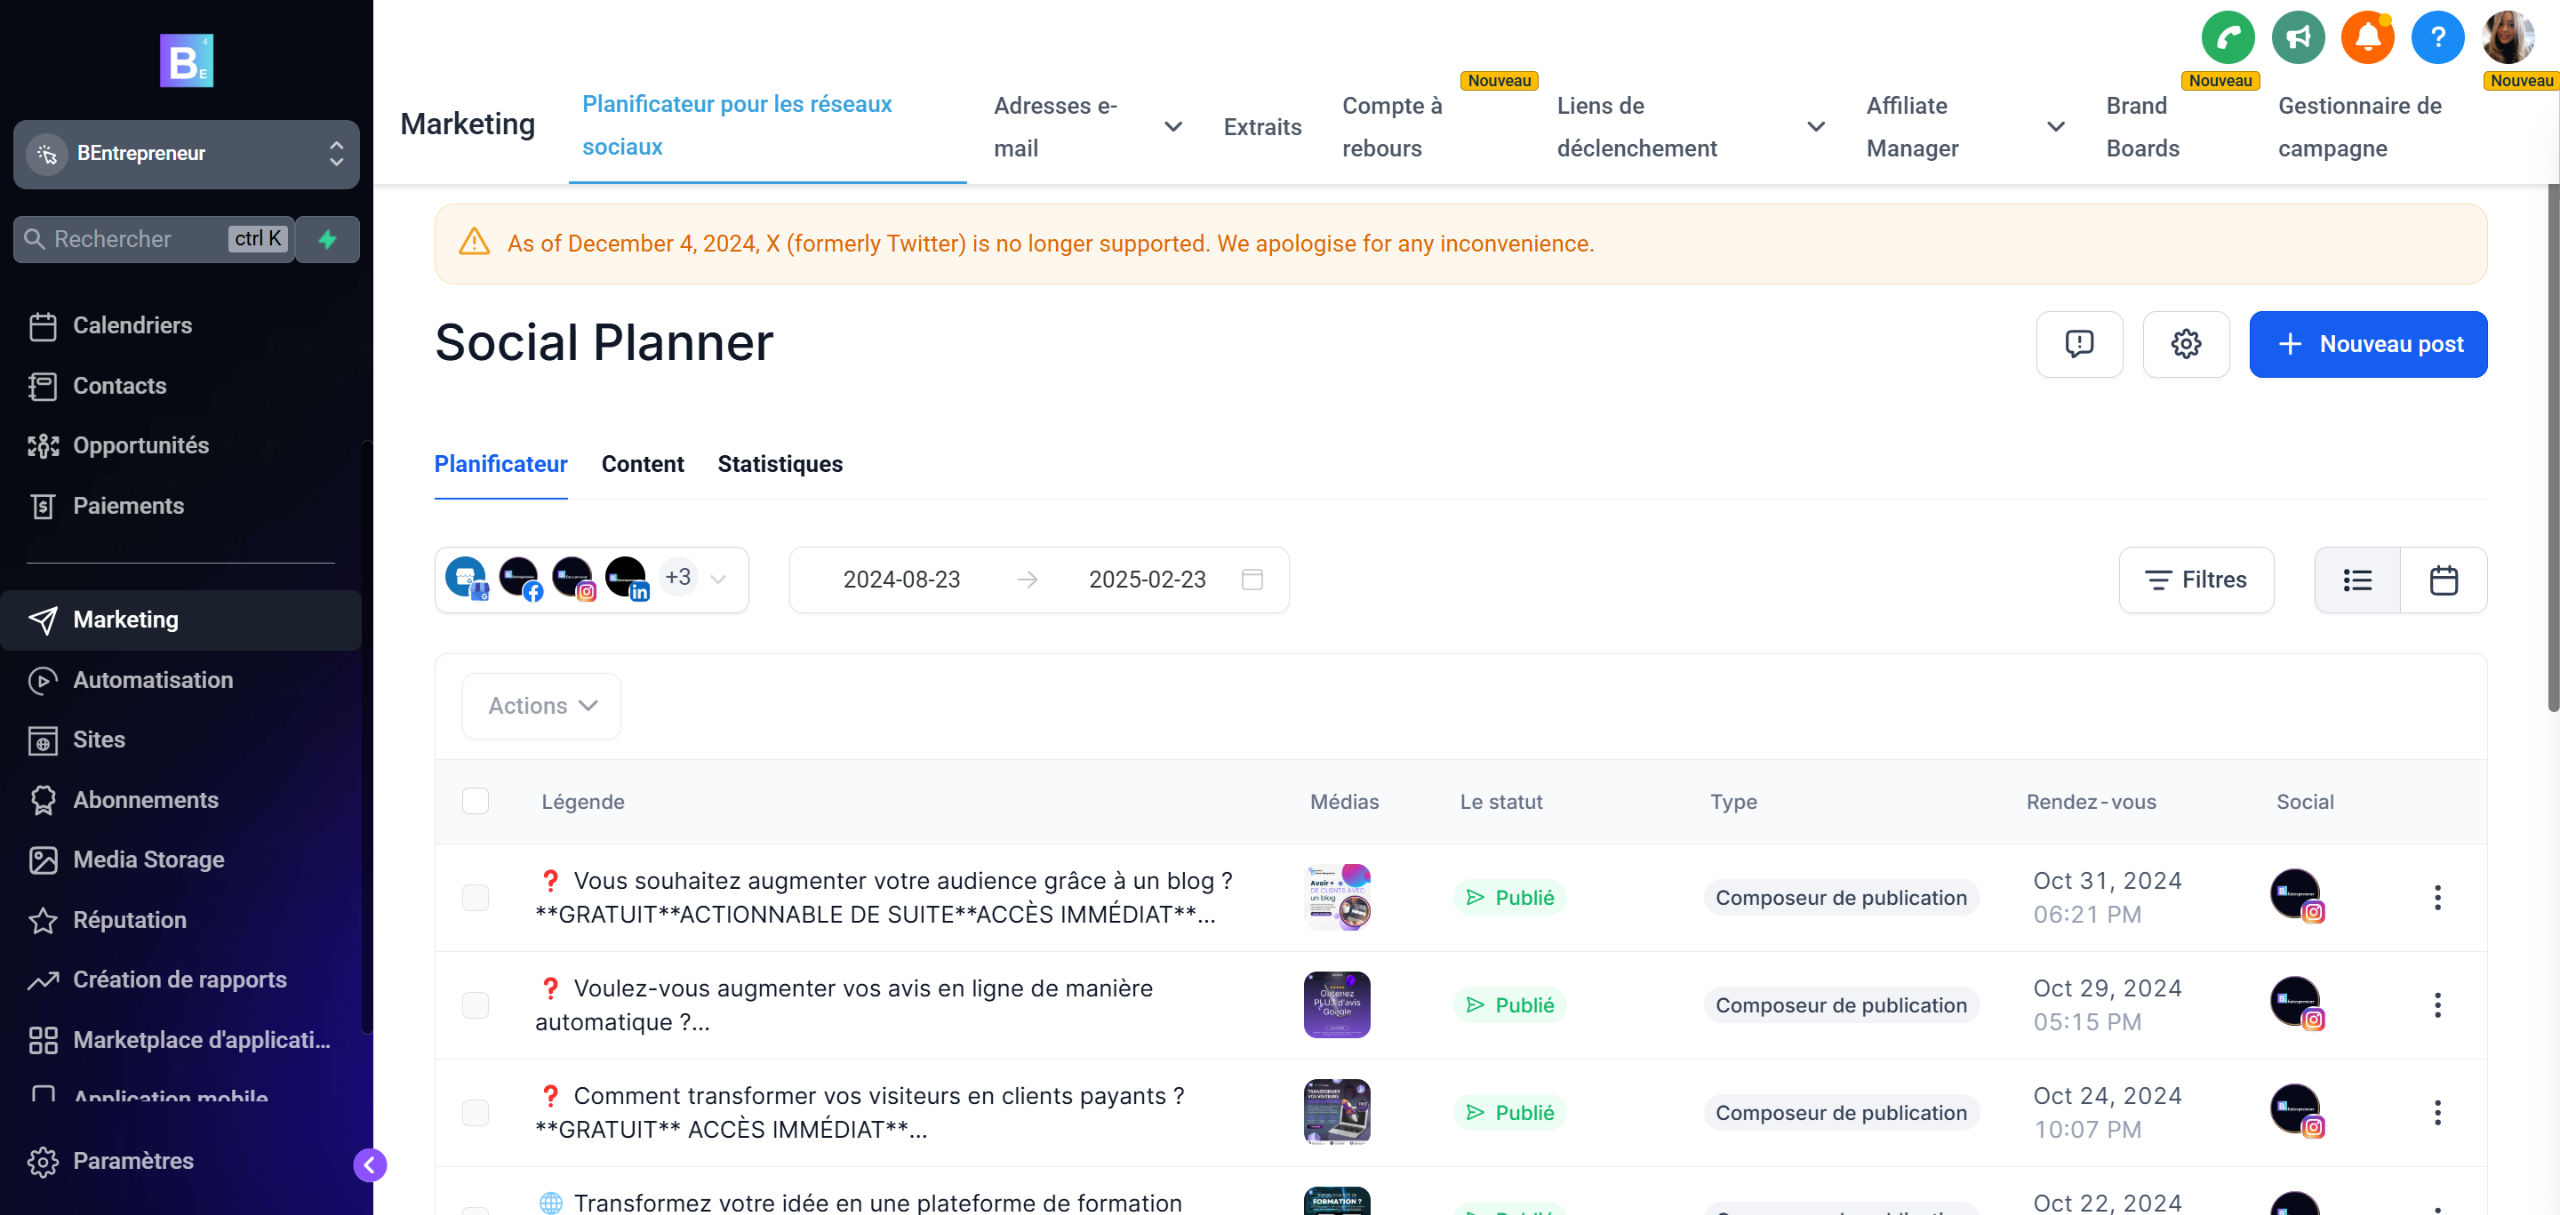Click the start date 2024-08-23 field
Viewport: 2560px width, 1215px height.
901,580
